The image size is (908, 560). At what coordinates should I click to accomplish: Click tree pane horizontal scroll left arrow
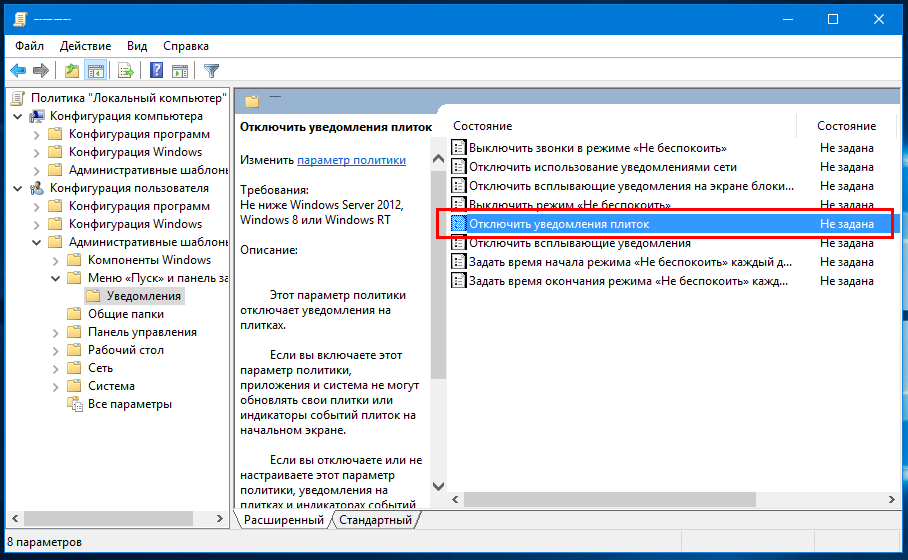15,518
